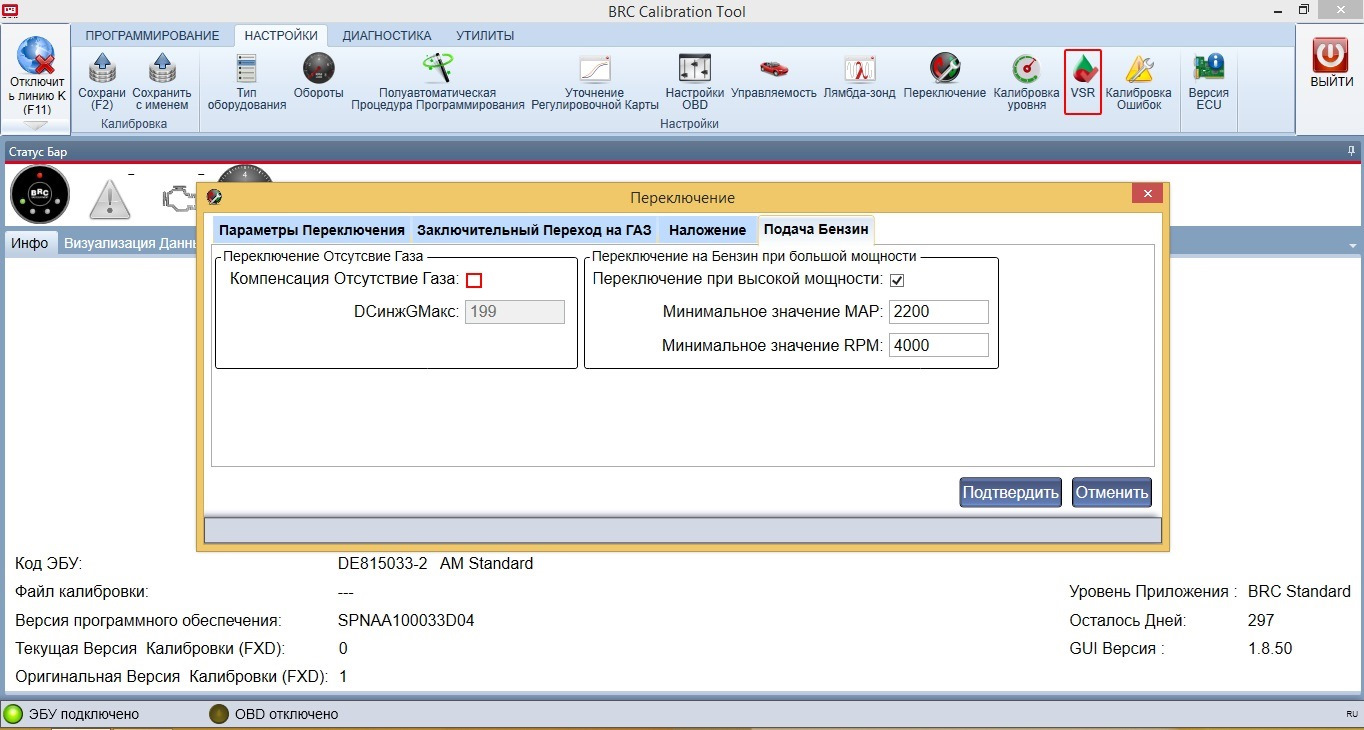Select the Инфо tab
The image size is (1364, 730).
30,243
